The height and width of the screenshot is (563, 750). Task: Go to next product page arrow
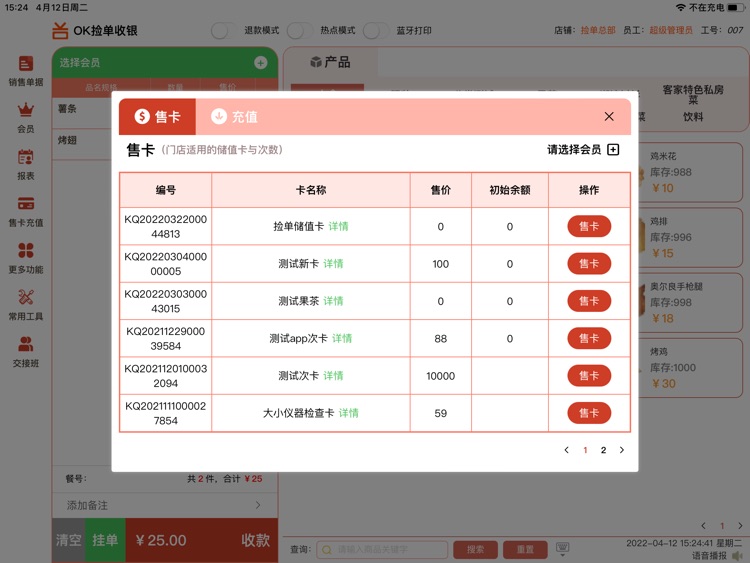coord(740,526)
